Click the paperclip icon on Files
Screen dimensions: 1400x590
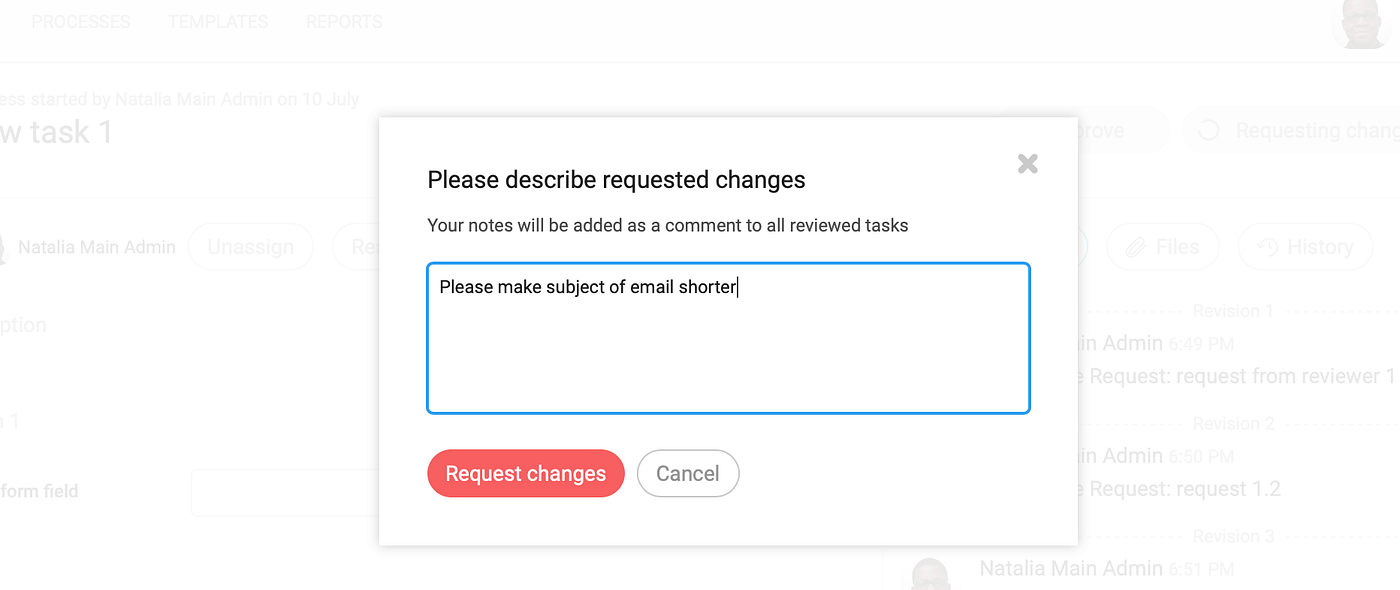(1134, 247)
